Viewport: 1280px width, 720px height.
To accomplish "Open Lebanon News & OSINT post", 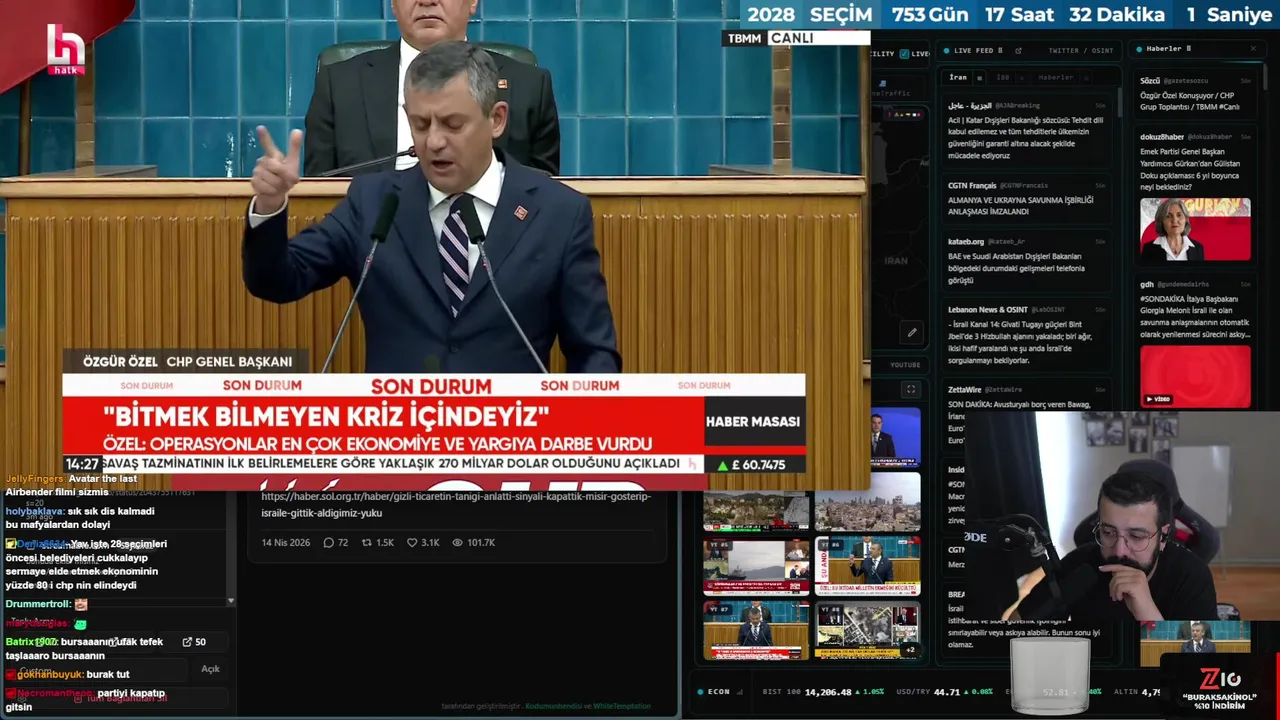I will point(1027,335).
